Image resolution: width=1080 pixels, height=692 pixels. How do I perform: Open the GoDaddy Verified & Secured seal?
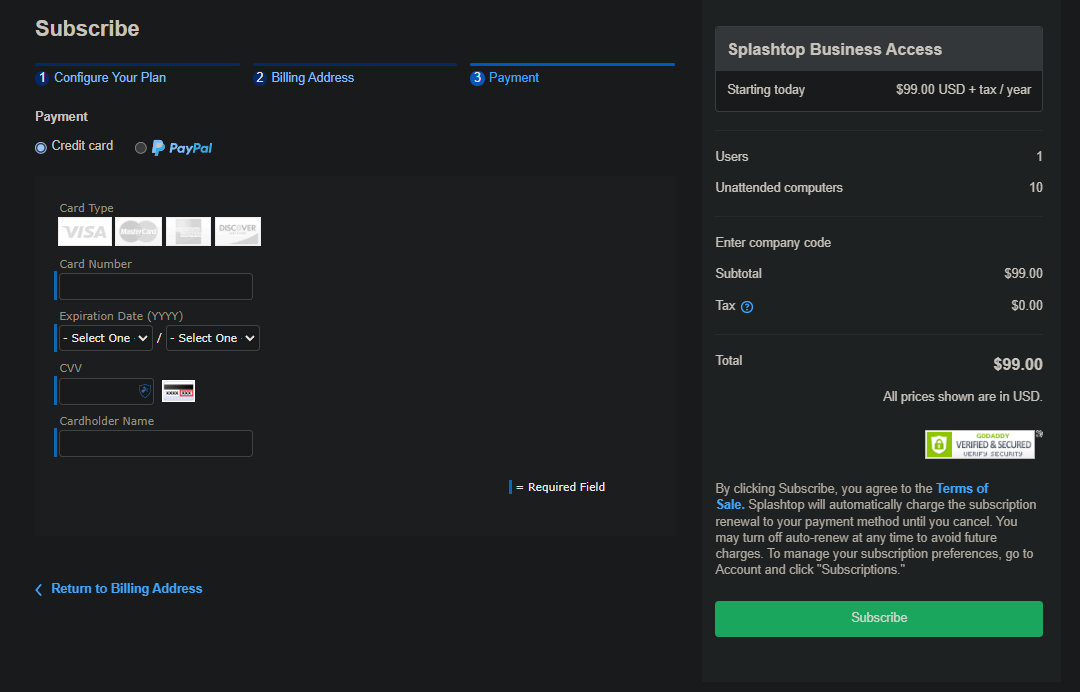tap(979, 444)
